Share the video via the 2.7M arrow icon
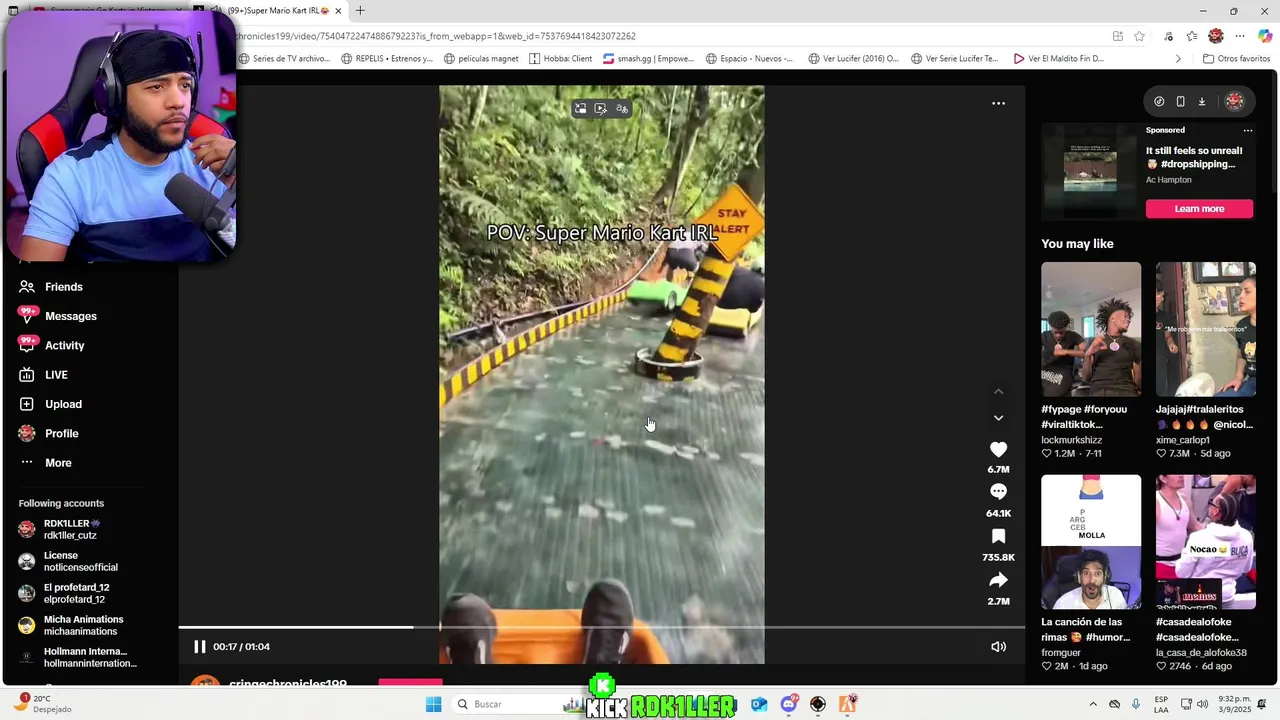 [x=998, y=580]
